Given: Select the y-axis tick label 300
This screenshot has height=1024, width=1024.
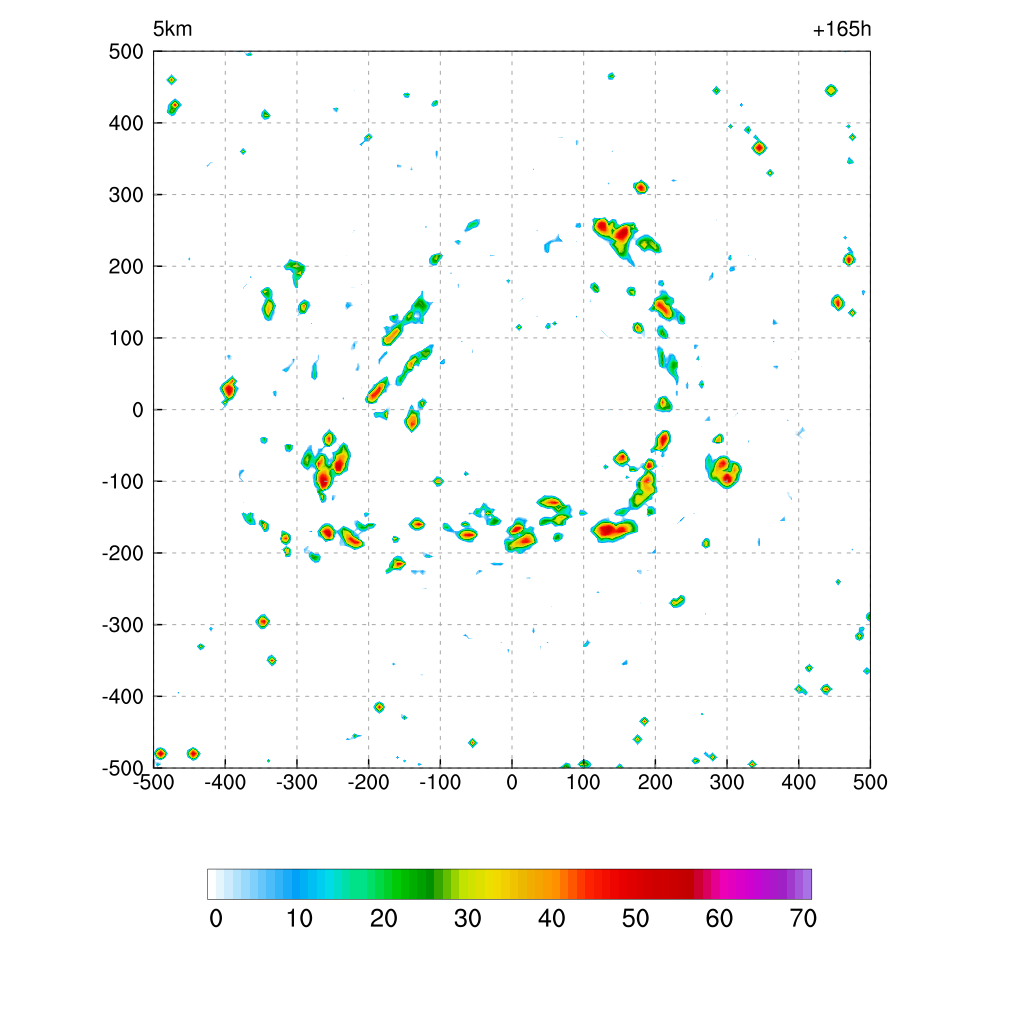Looking at the screenshot, I should click(x=126, y=195).
